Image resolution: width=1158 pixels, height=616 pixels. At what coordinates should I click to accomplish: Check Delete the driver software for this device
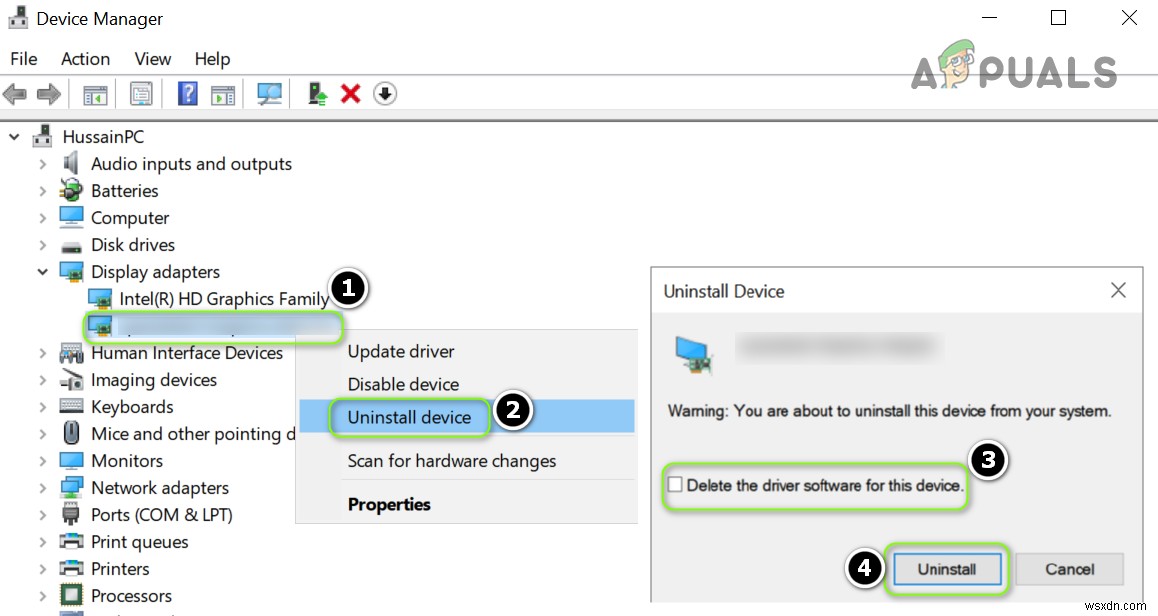click(x=676, y=484)
